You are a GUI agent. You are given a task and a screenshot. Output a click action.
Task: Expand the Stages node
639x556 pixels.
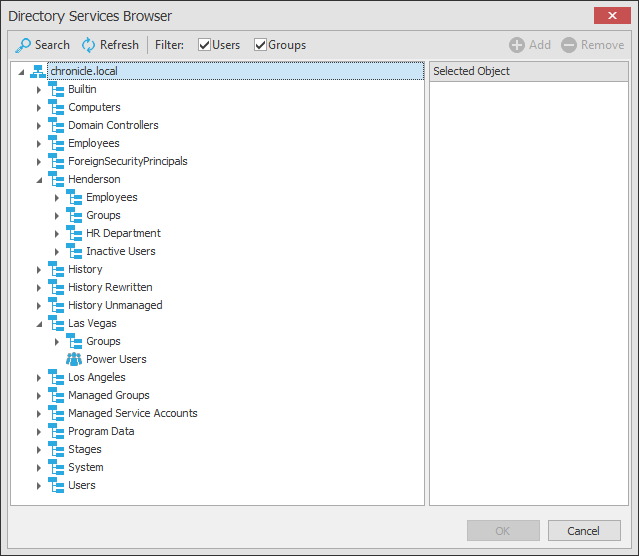coord(39,450)
